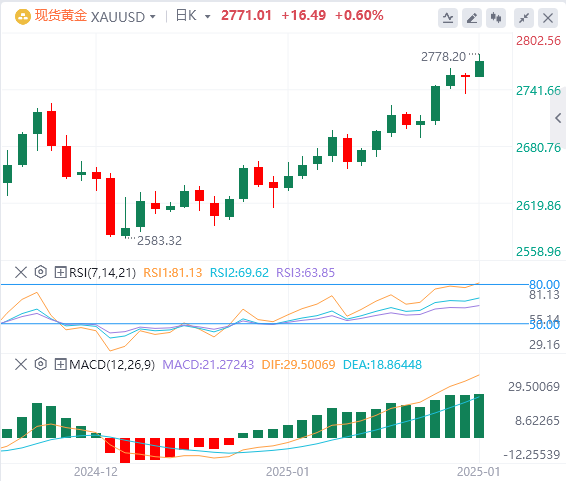Click the RSI(7,14,21) indicator label

tap(103, 272)
